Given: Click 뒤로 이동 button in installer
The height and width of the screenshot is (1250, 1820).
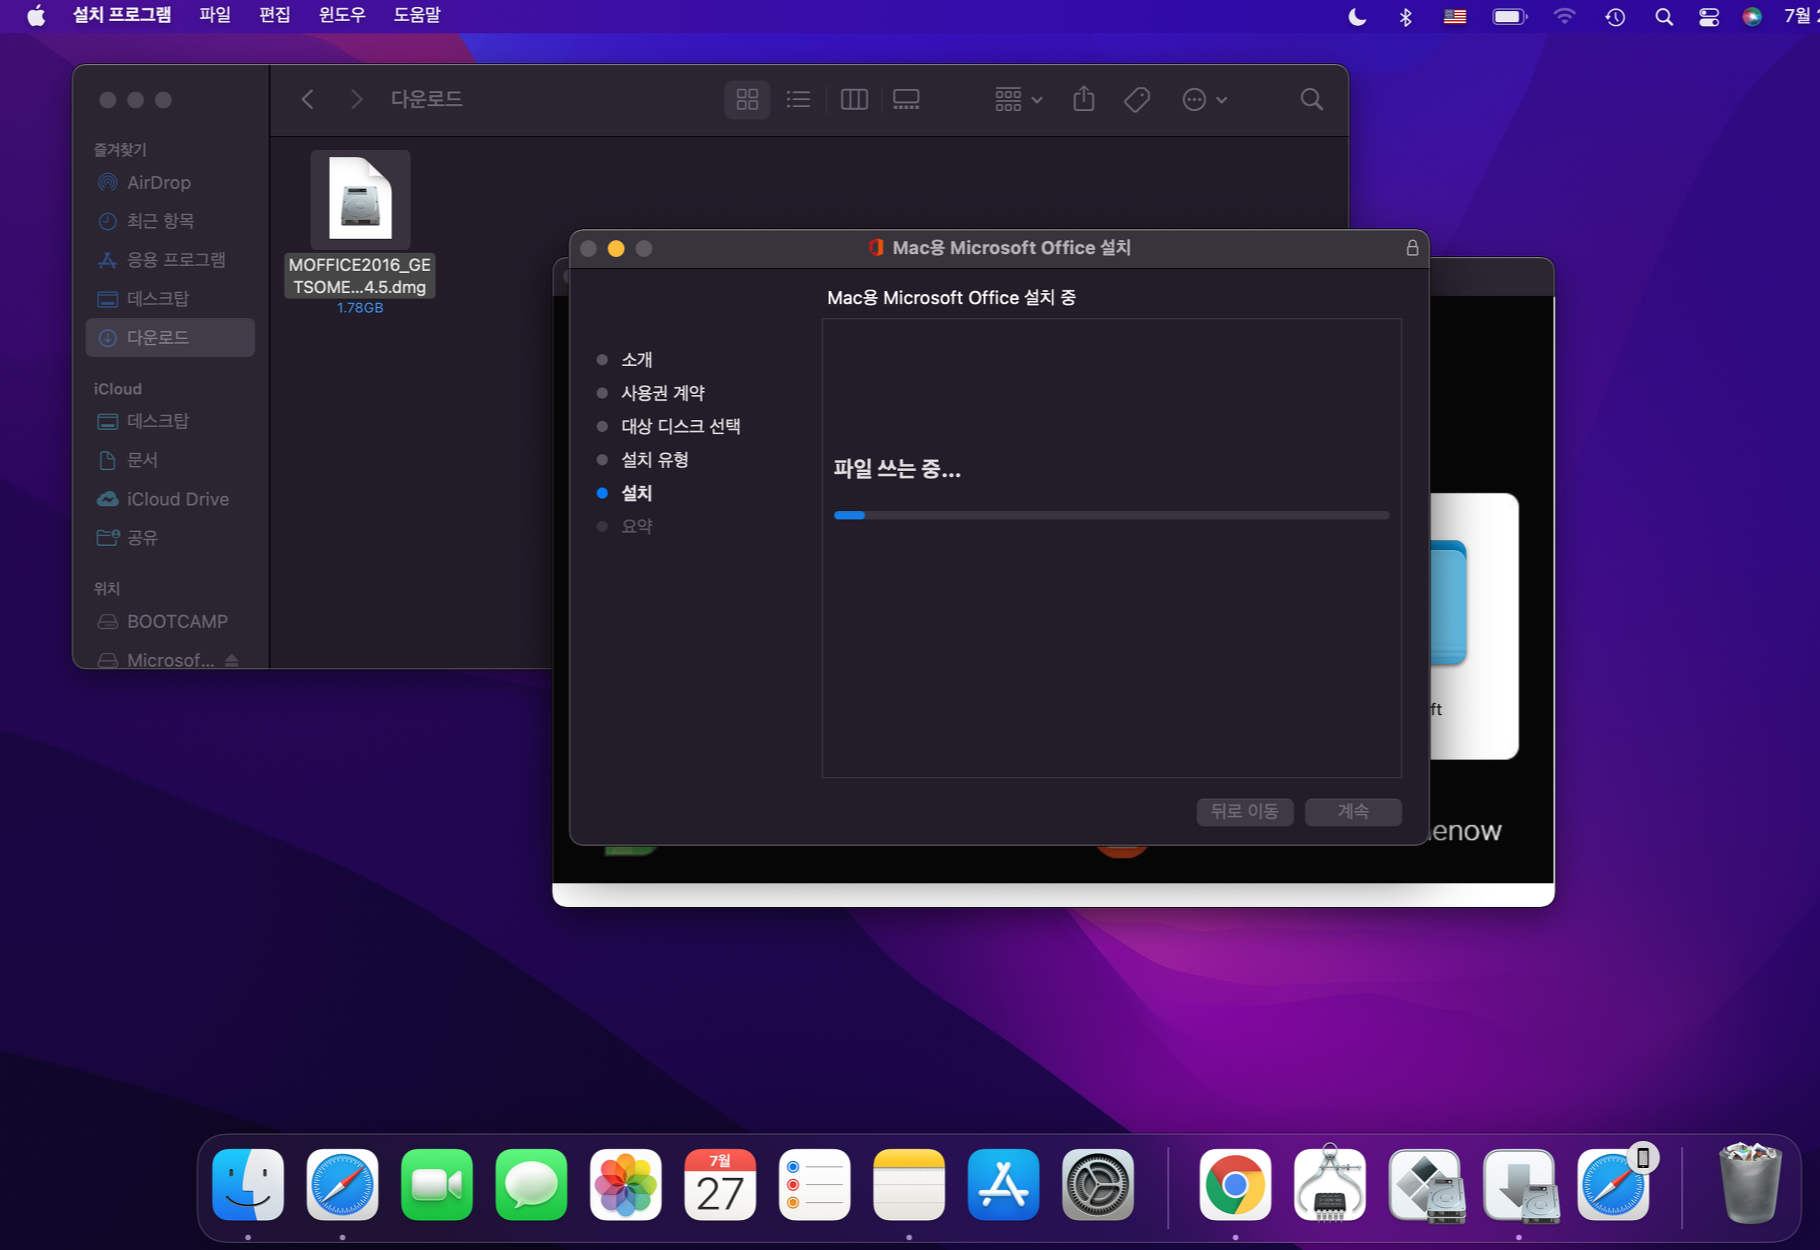Looking at the screenshot, I should point(1245,811).
